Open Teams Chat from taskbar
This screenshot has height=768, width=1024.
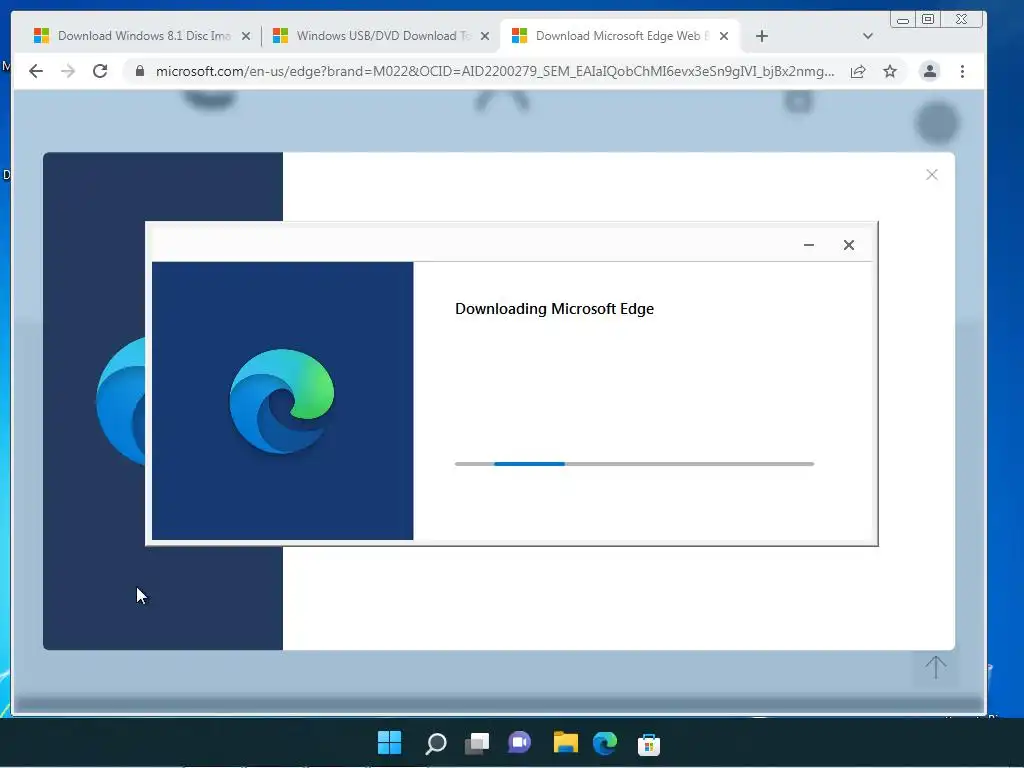click(x=520, y=743)
